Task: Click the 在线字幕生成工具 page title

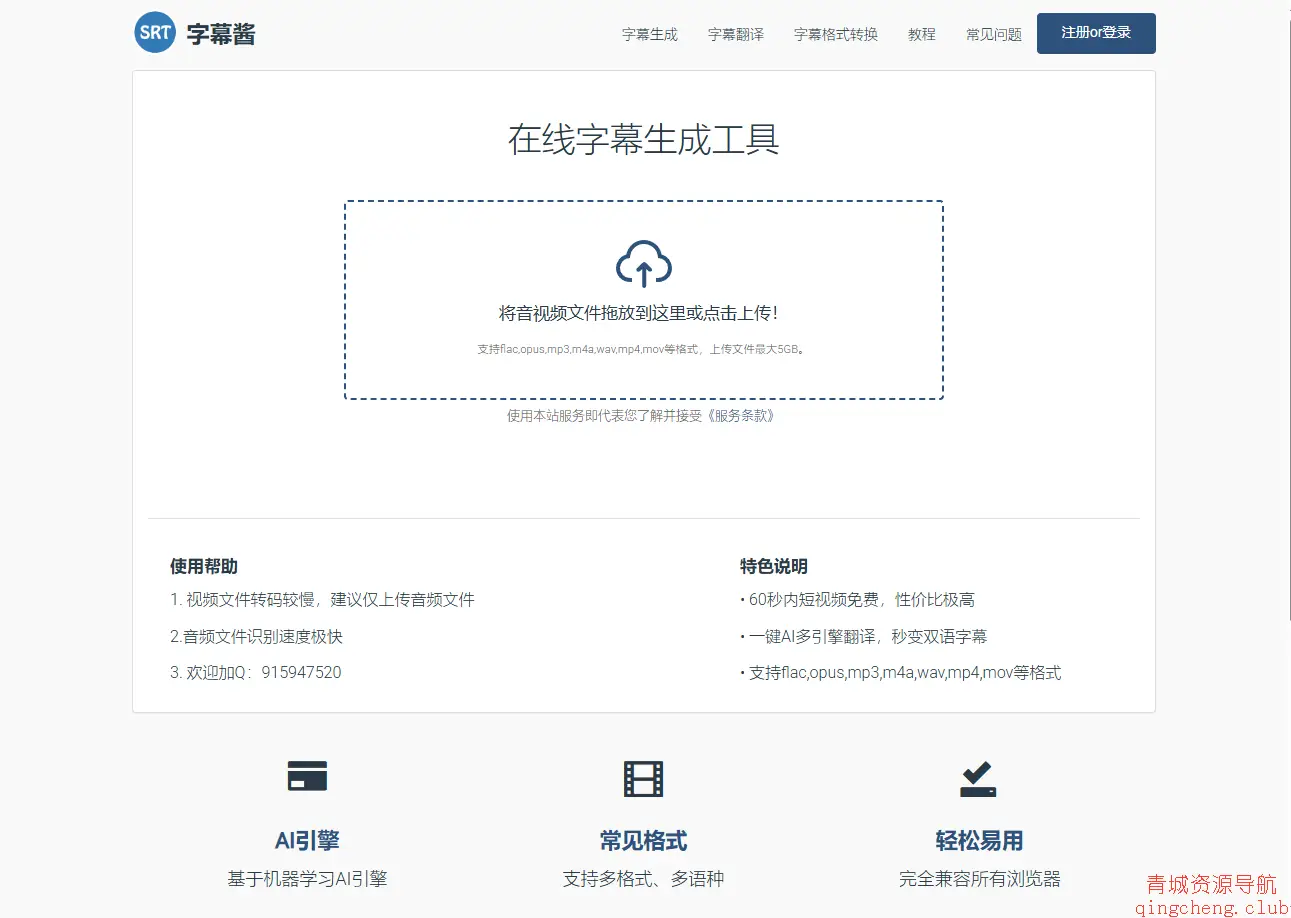Action: click(x=643, y=140)
